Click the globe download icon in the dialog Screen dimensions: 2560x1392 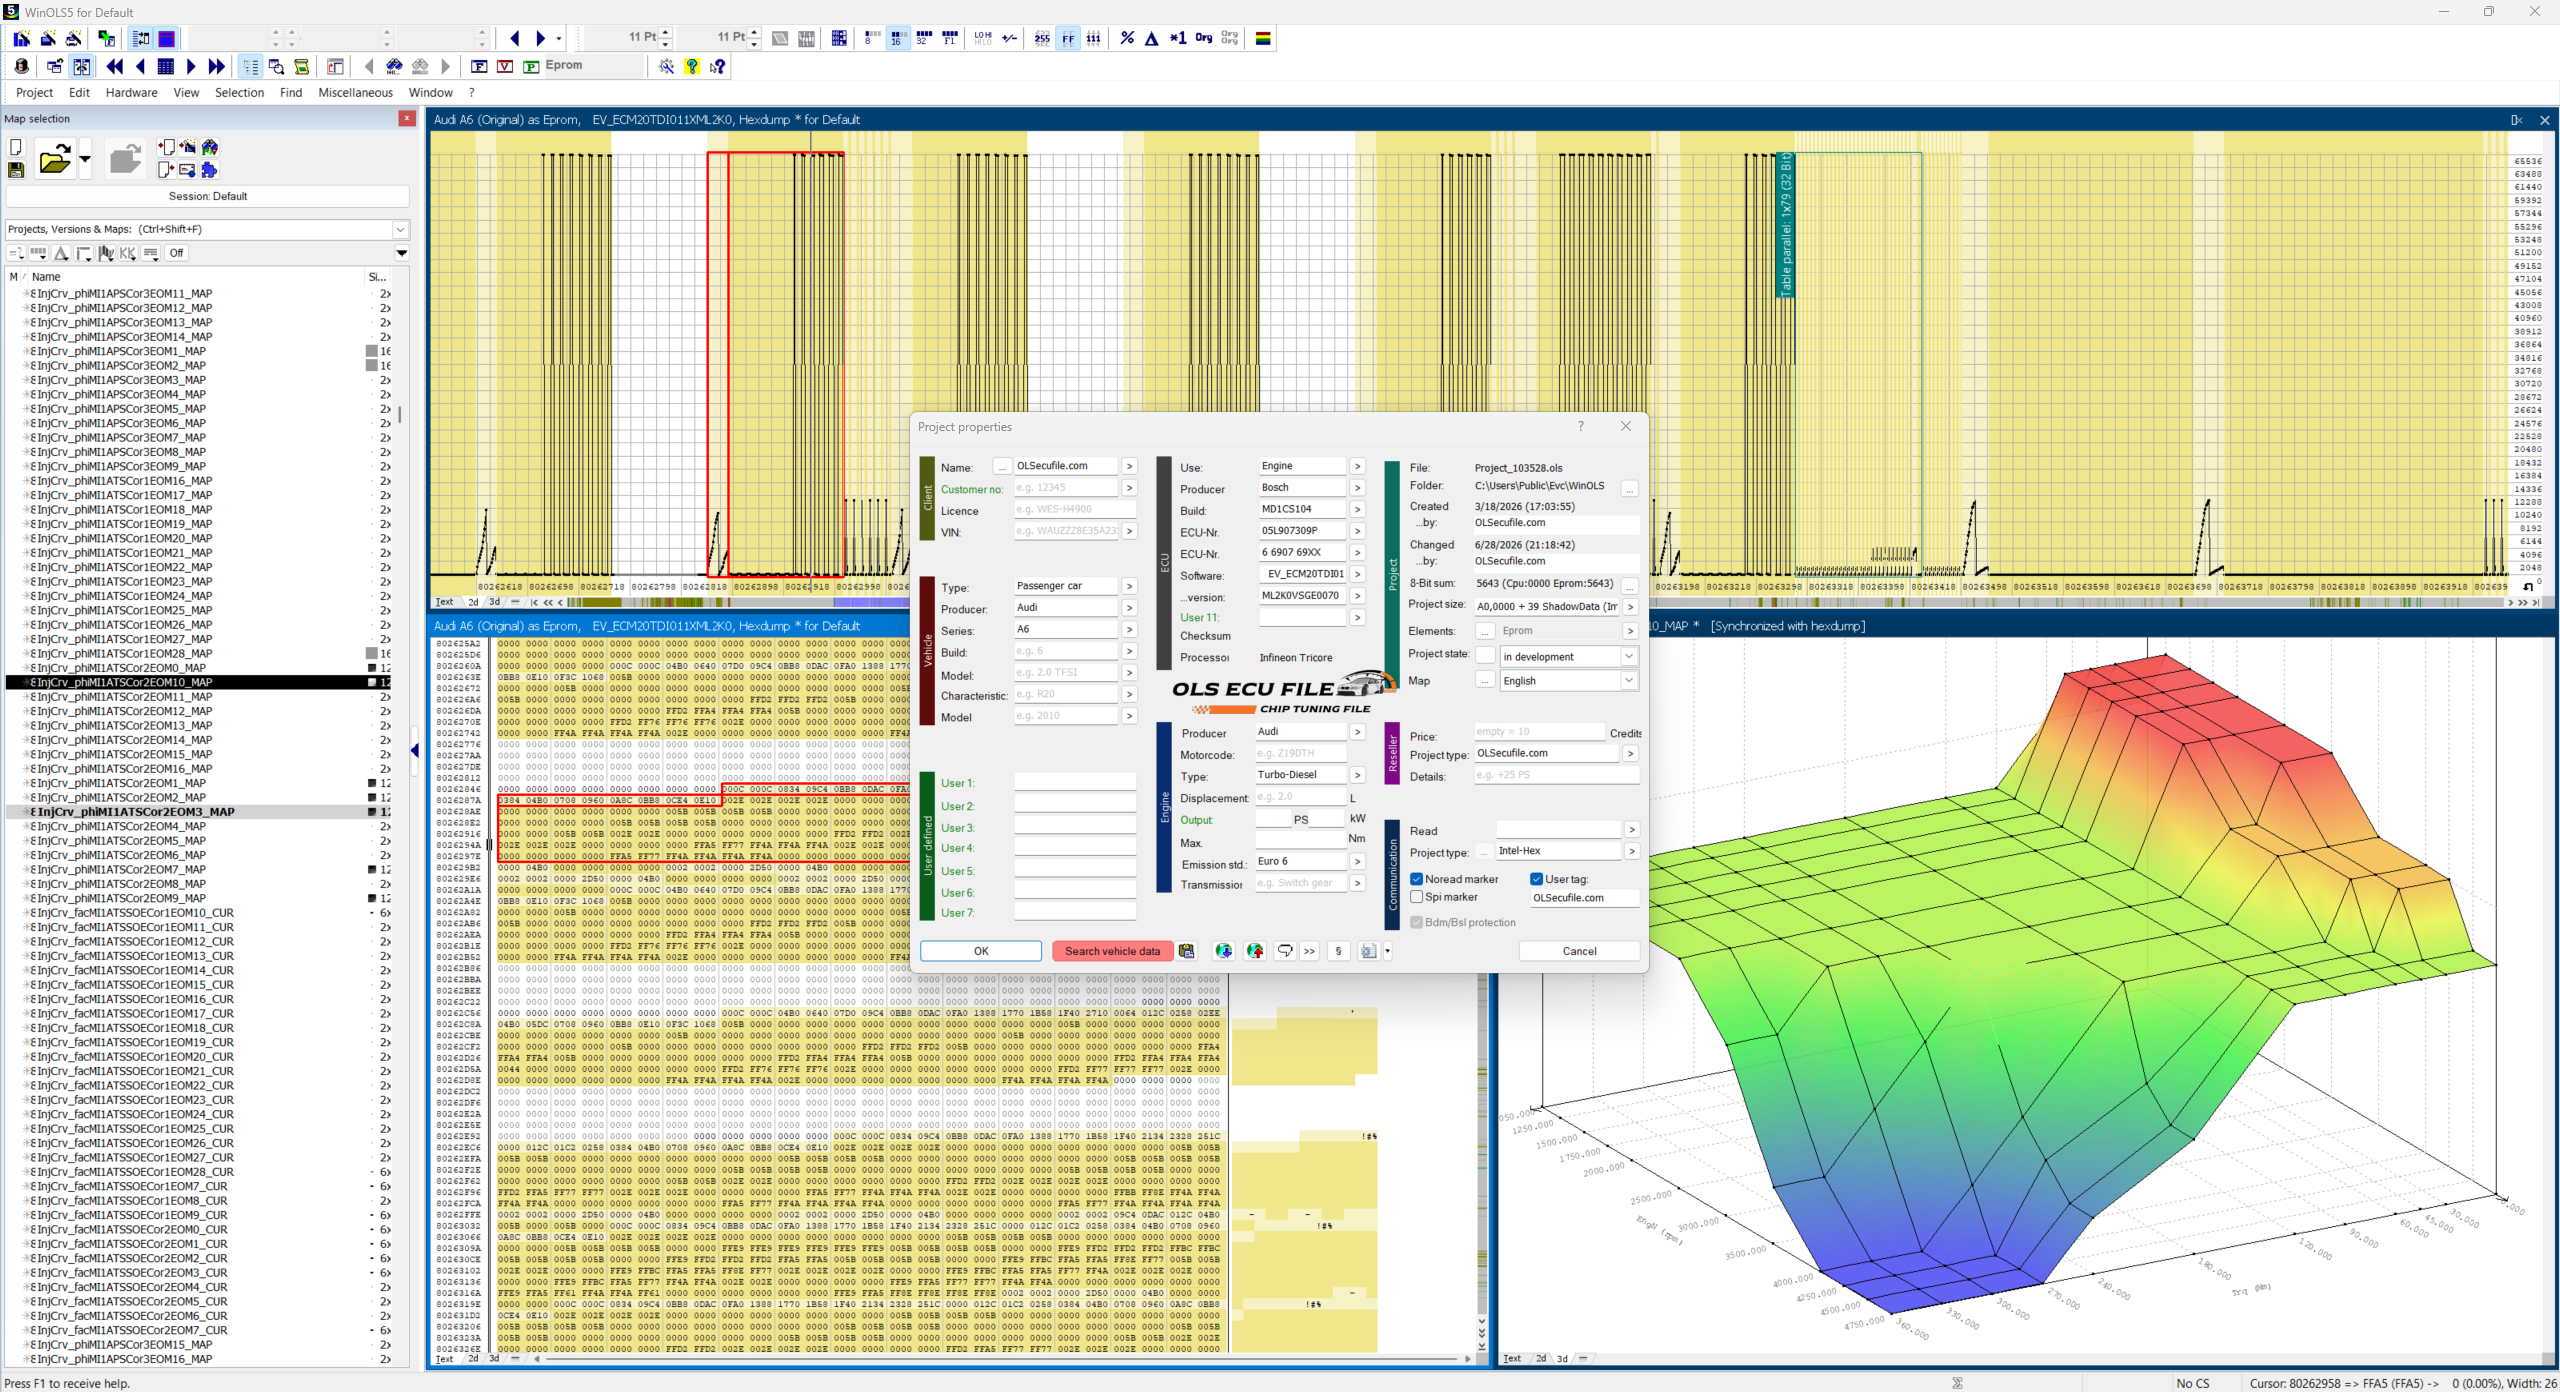coord(1223,951)
